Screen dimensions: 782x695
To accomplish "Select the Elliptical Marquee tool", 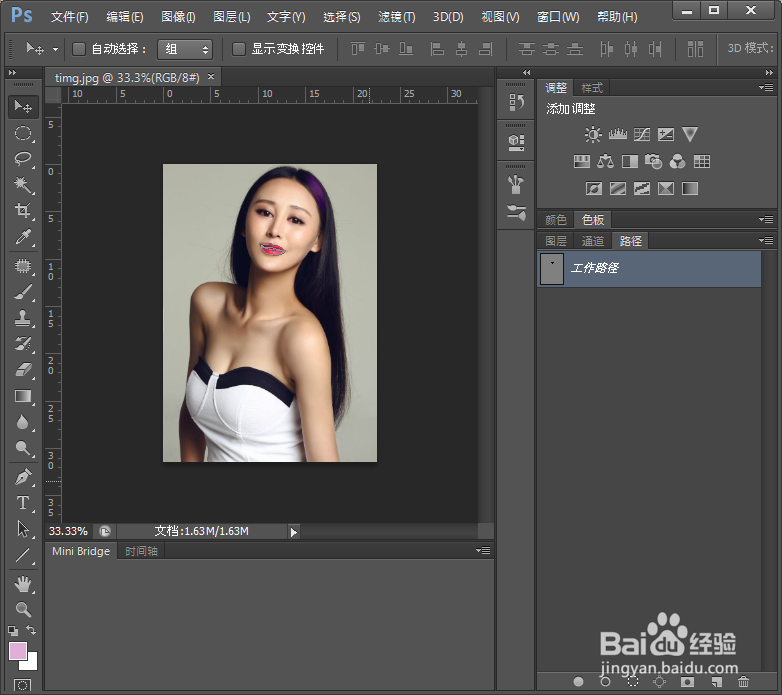I will (23, 133).
